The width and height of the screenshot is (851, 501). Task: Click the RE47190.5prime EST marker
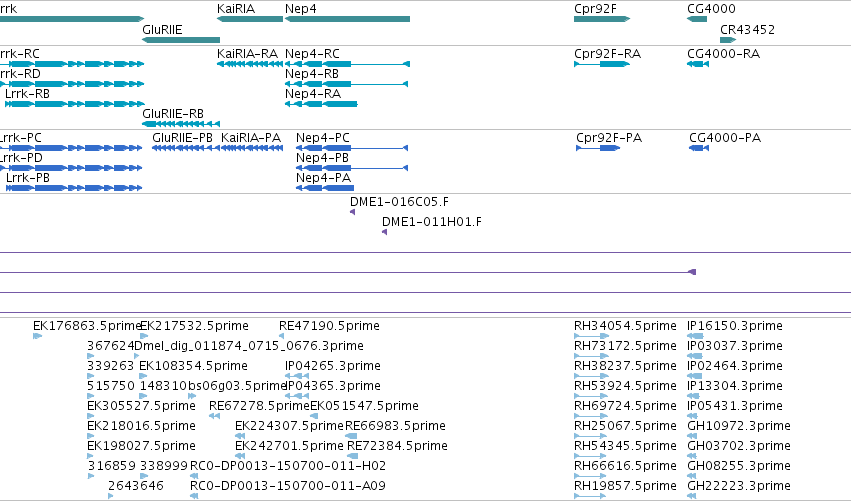(281, 336)
